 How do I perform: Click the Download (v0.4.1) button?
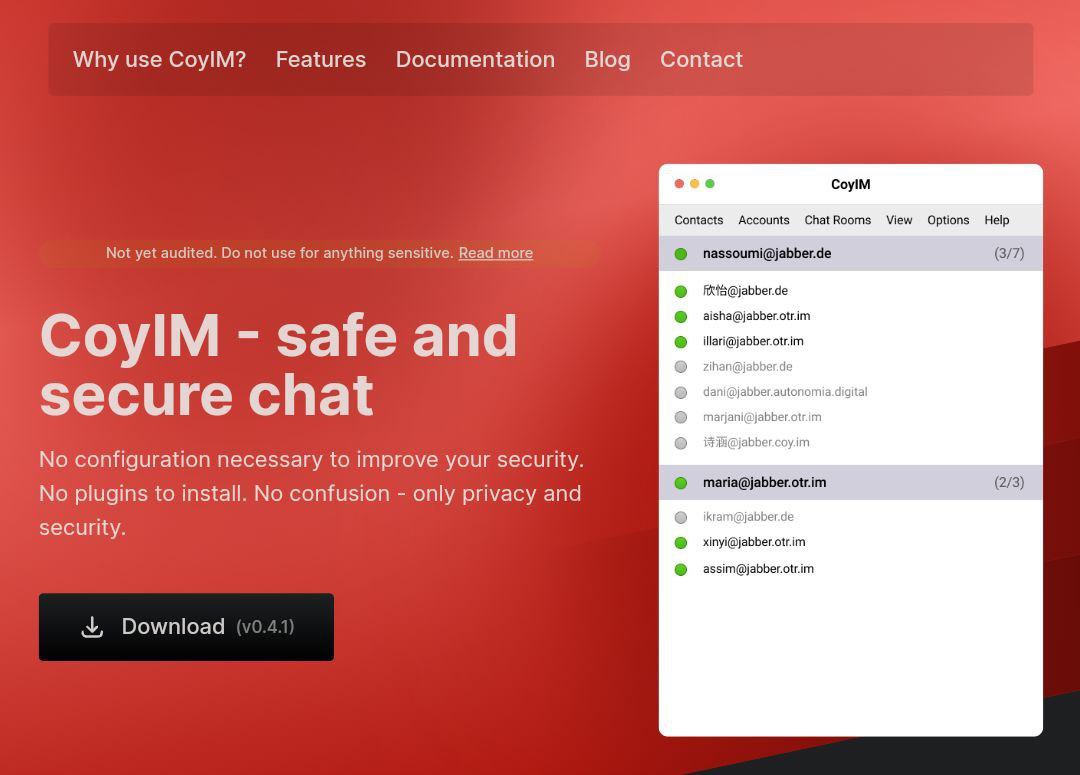tap(186, 626)
